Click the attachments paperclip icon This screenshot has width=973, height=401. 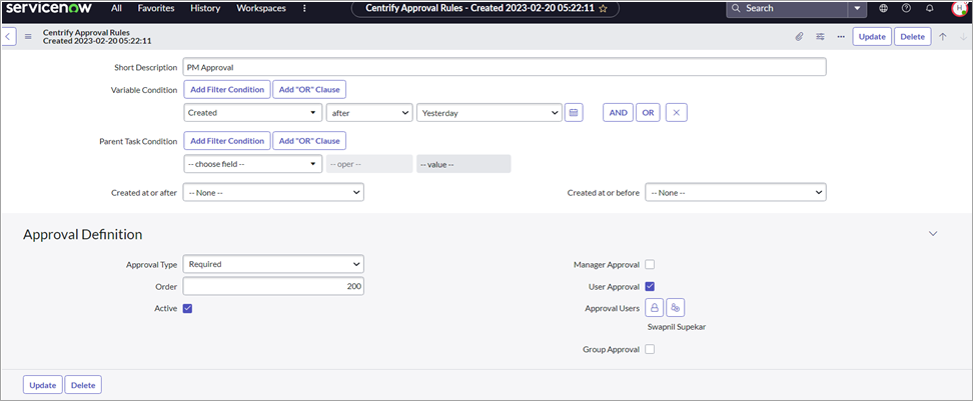[x=799, y=37]
